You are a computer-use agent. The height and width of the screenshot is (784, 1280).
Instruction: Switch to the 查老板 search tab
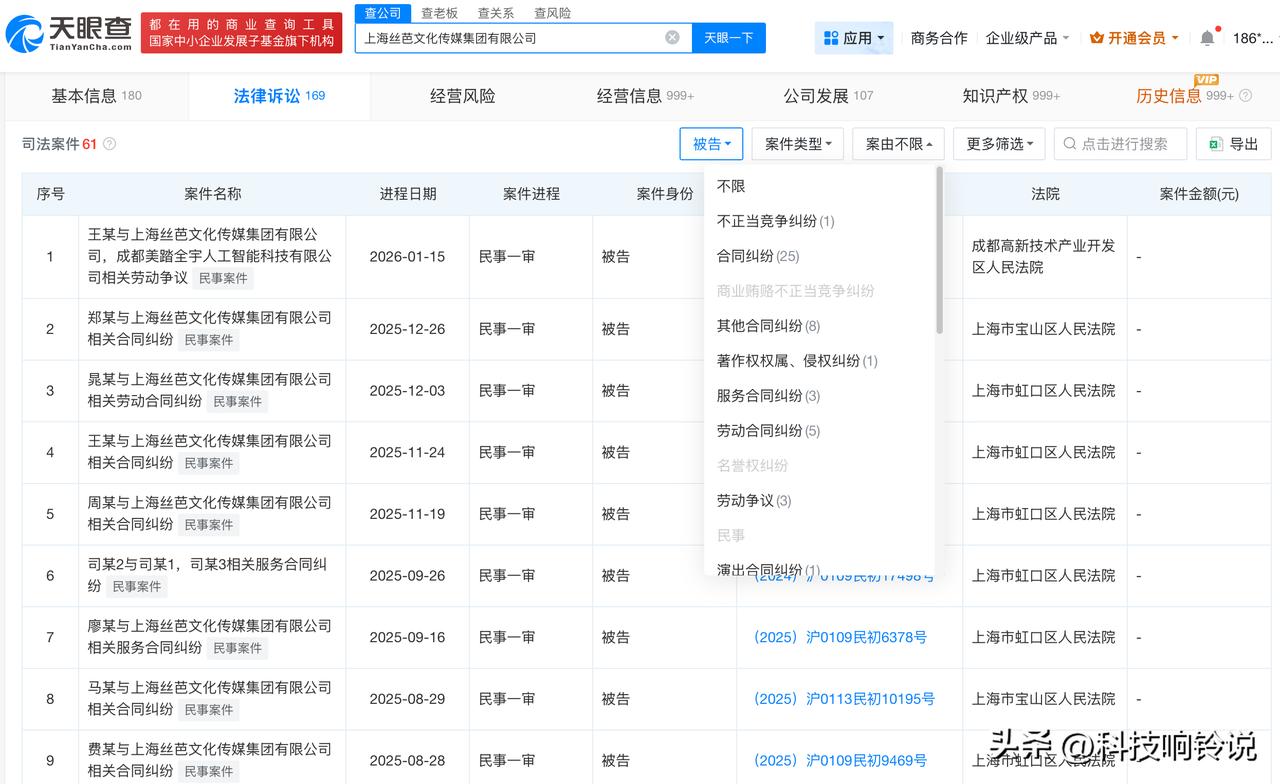pyautogui.click(x=439, y=13)
